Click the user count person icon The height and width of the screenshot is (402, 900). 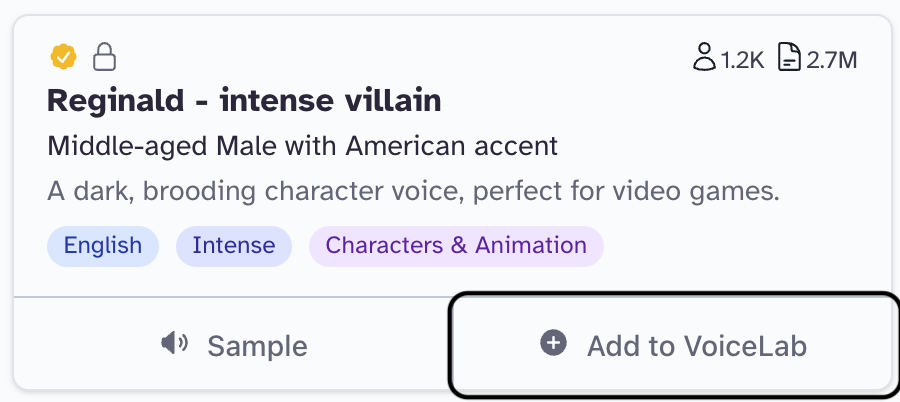point(704,59)
